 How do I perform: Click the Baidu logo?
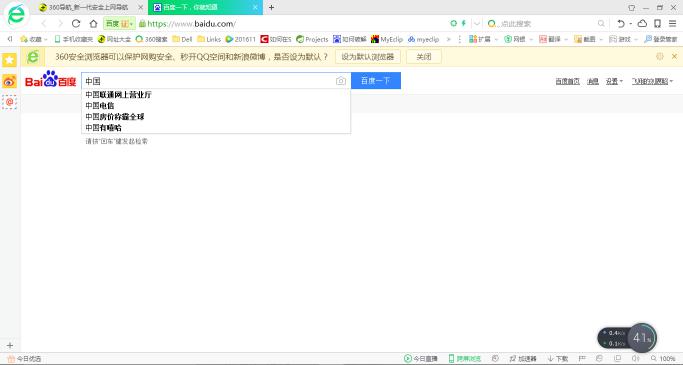[51, 79]
